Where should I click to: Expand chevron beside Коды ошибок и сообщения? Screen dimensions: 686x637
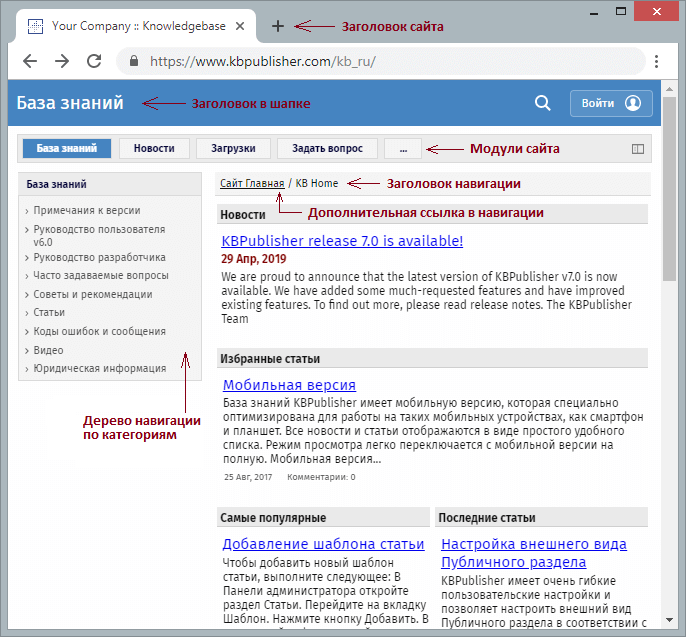coord(27,332)
